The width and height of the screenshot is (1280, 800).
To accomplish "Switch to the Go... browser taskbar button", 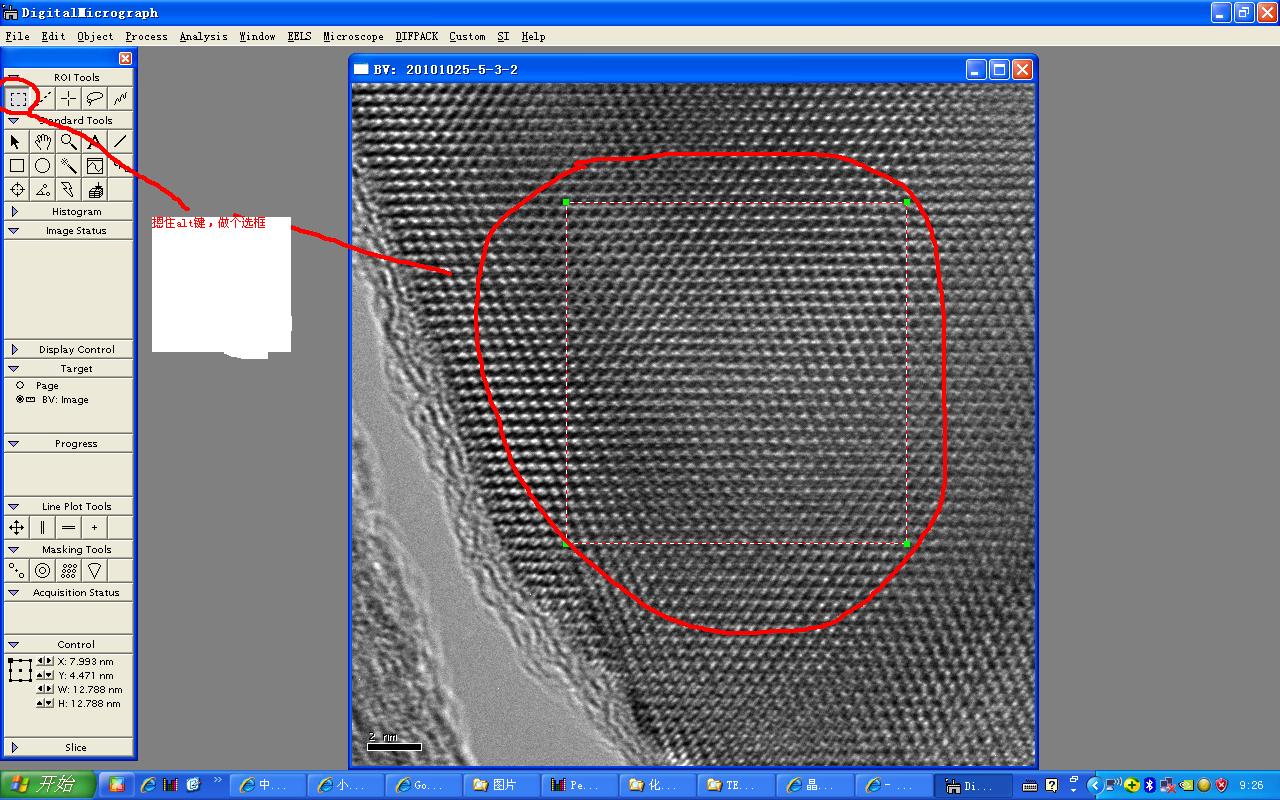I will click(x=425, y=785).
